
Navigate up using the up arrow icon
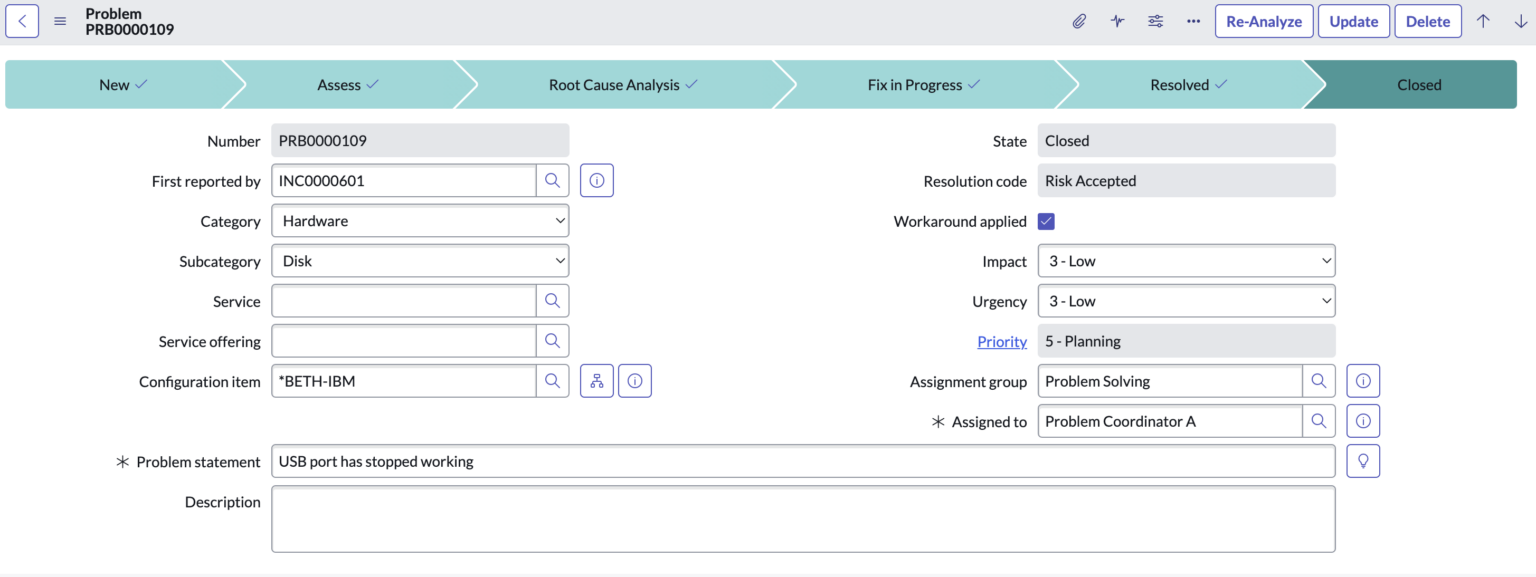click(x=1483, y=20)
